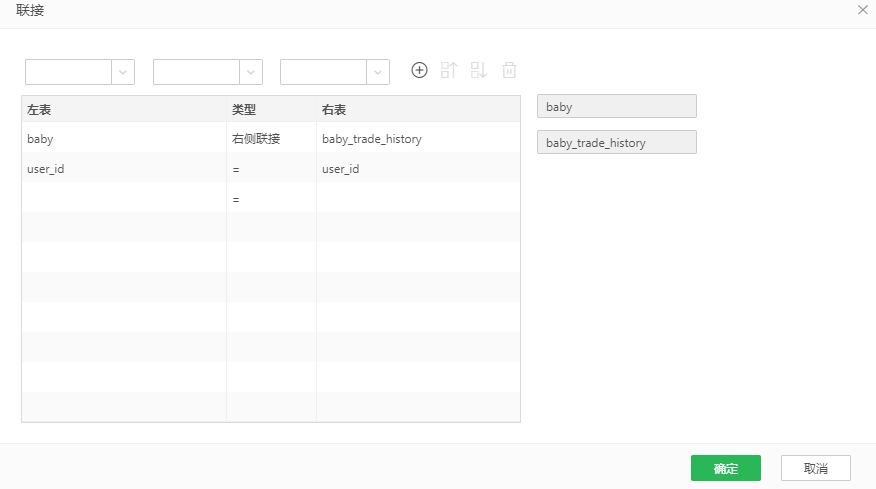The height and width of the screenshot is (489, 876).
Task: Expand the third dropdown arrow above 右表
Action: [378, 72]
